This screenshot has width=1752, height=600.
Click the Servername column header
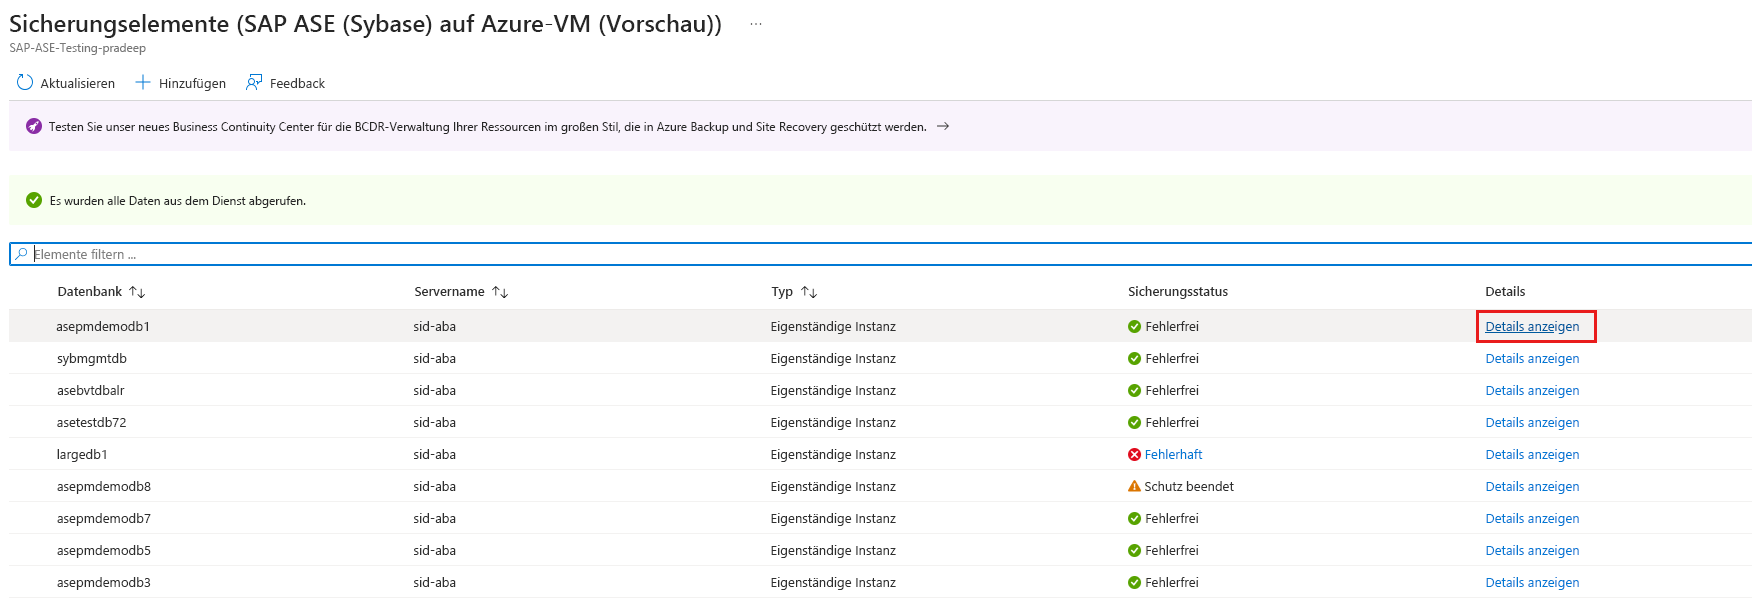(x=449, y=292)
